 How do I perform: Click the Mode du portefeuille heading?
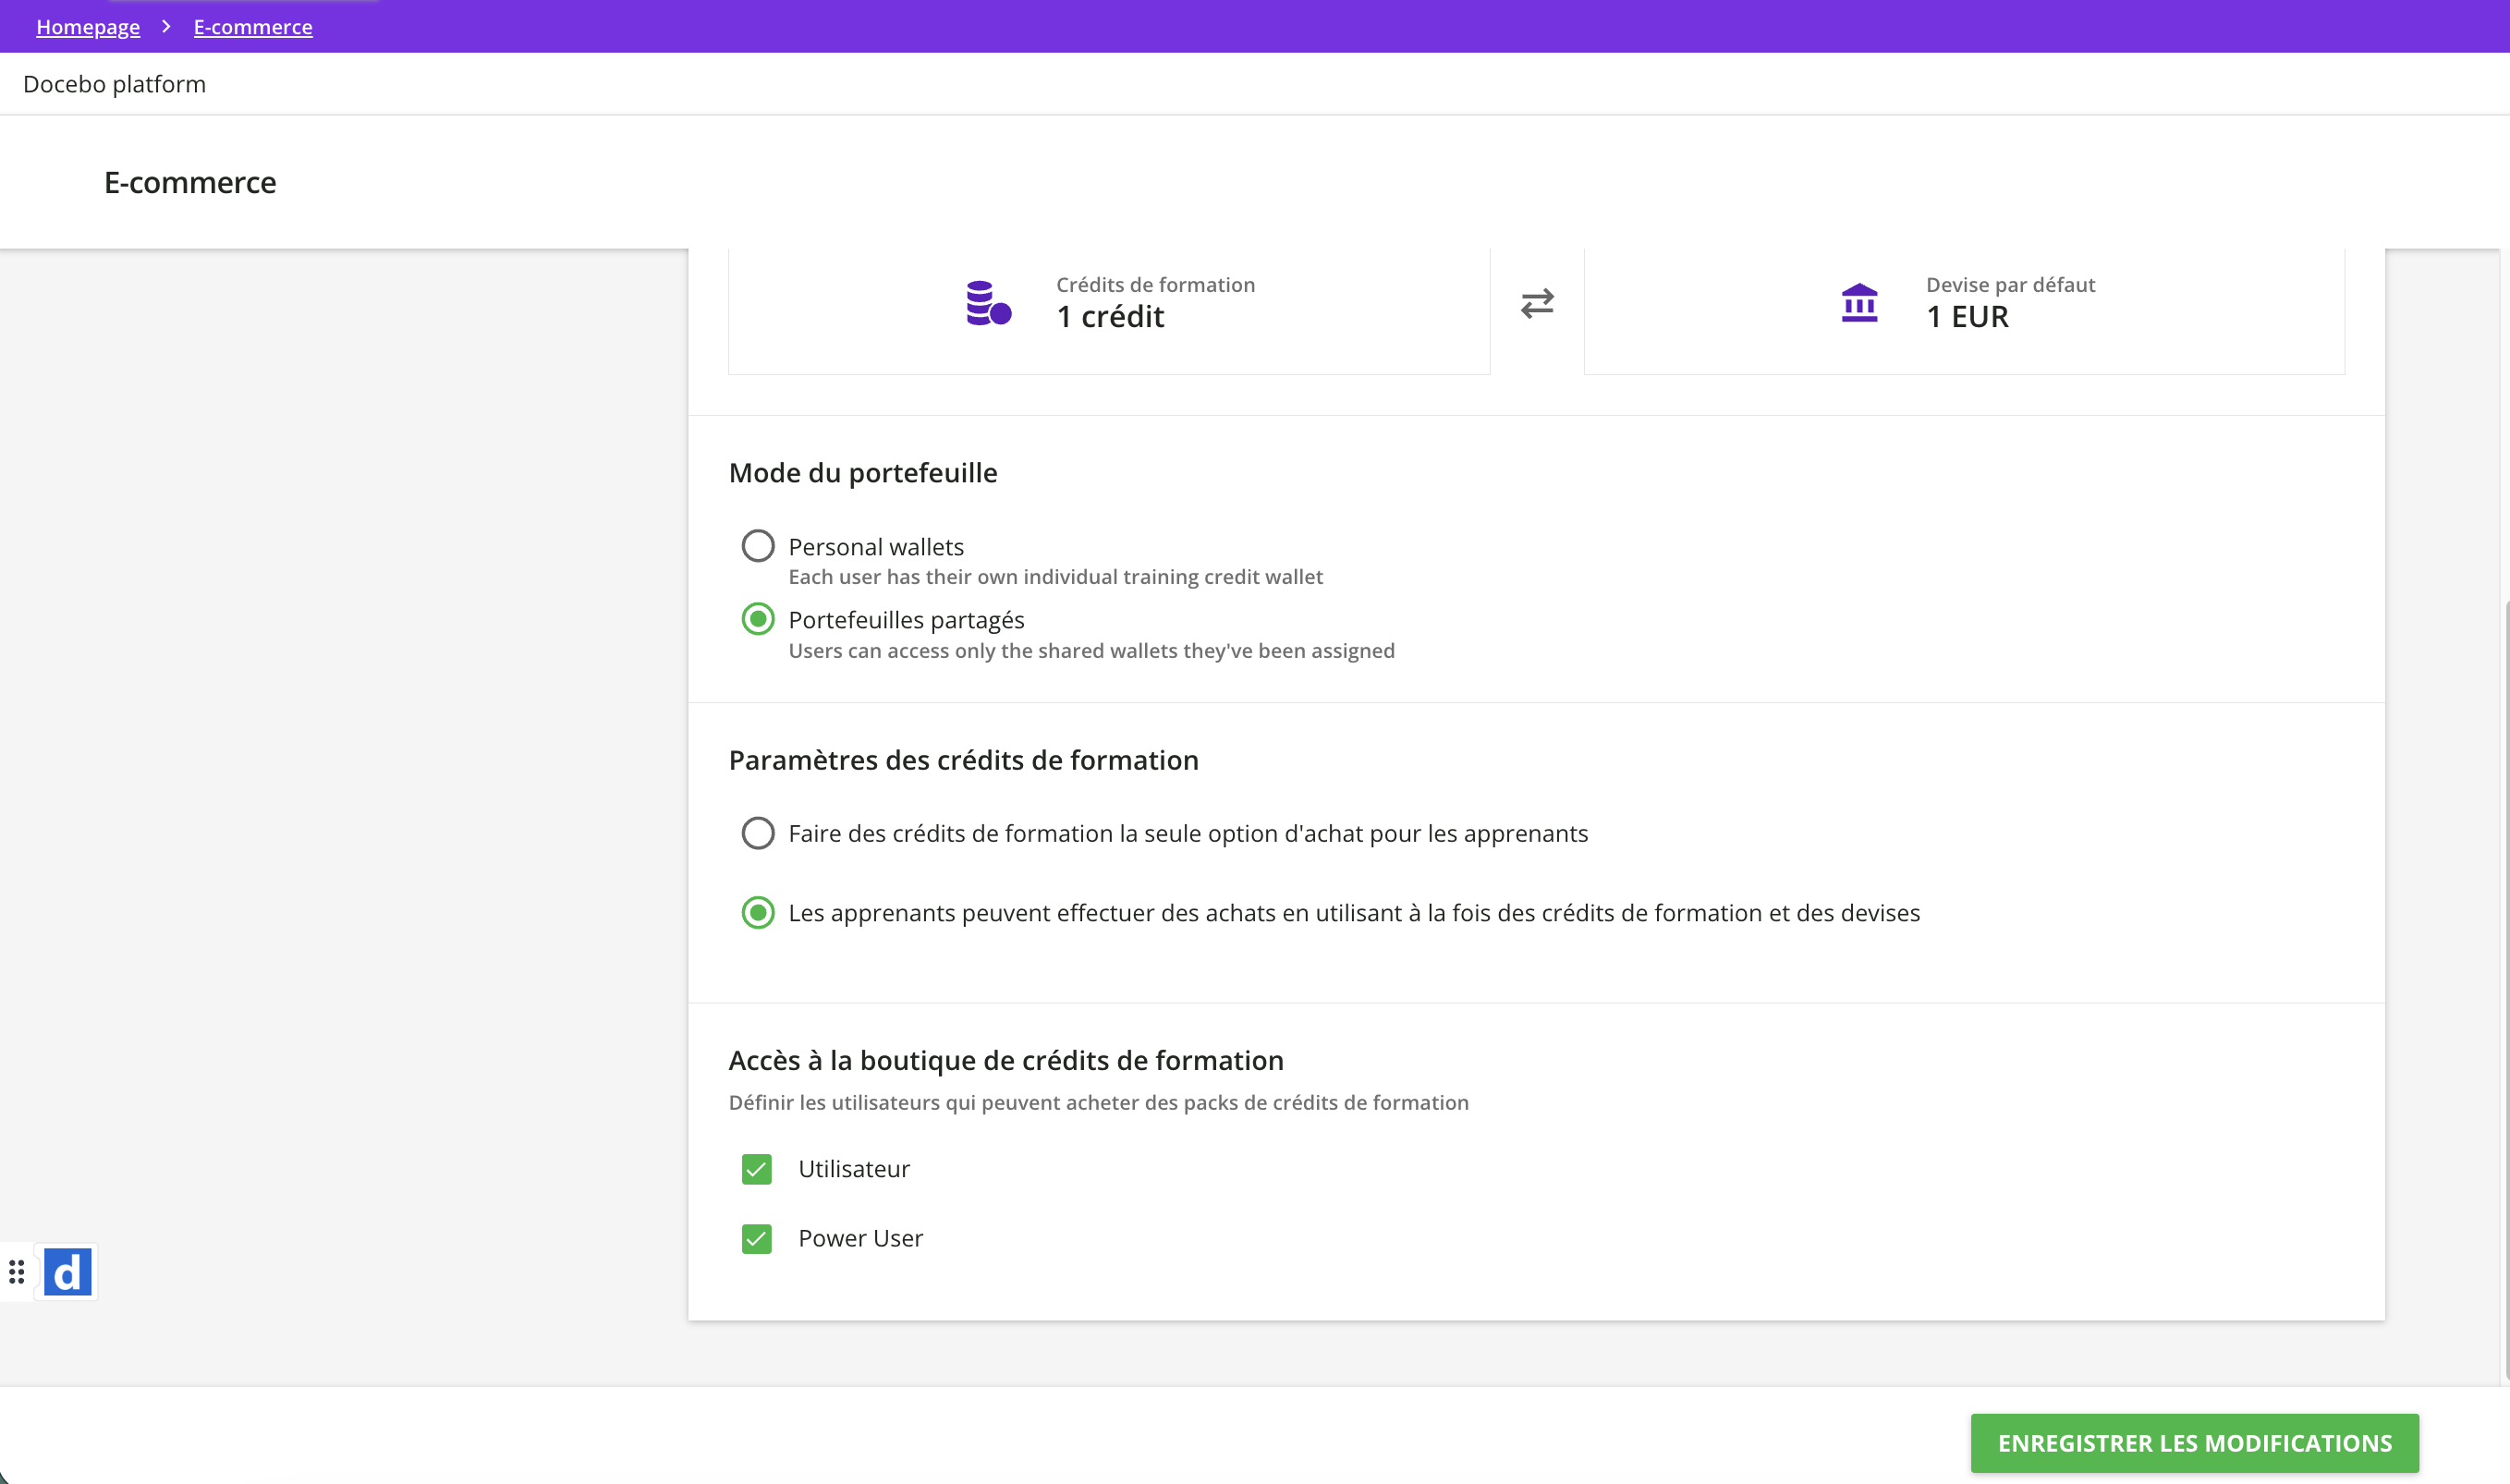coord(863,473)
